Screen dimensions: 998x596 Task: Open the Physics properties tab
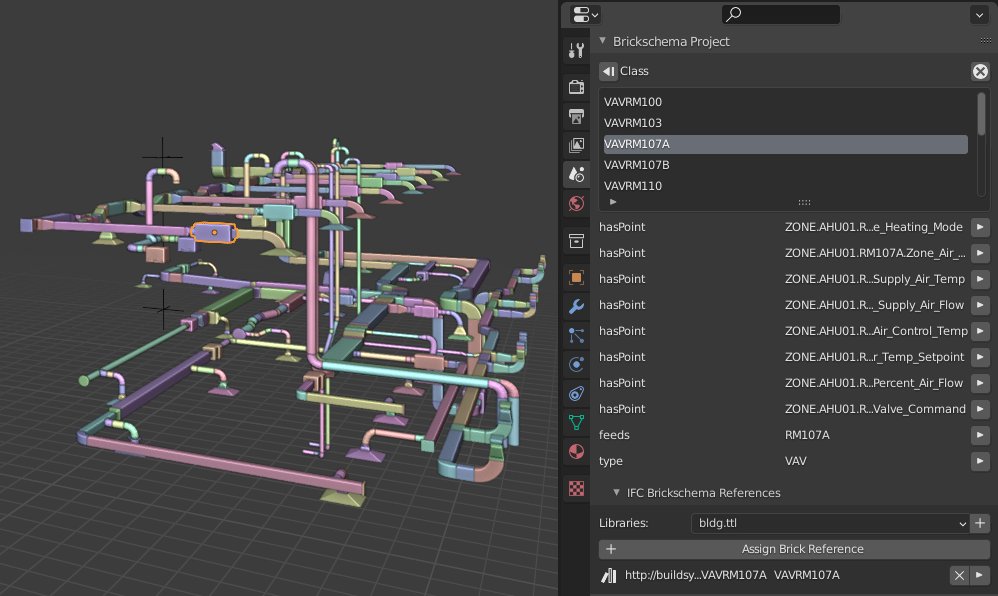[576, 364]
